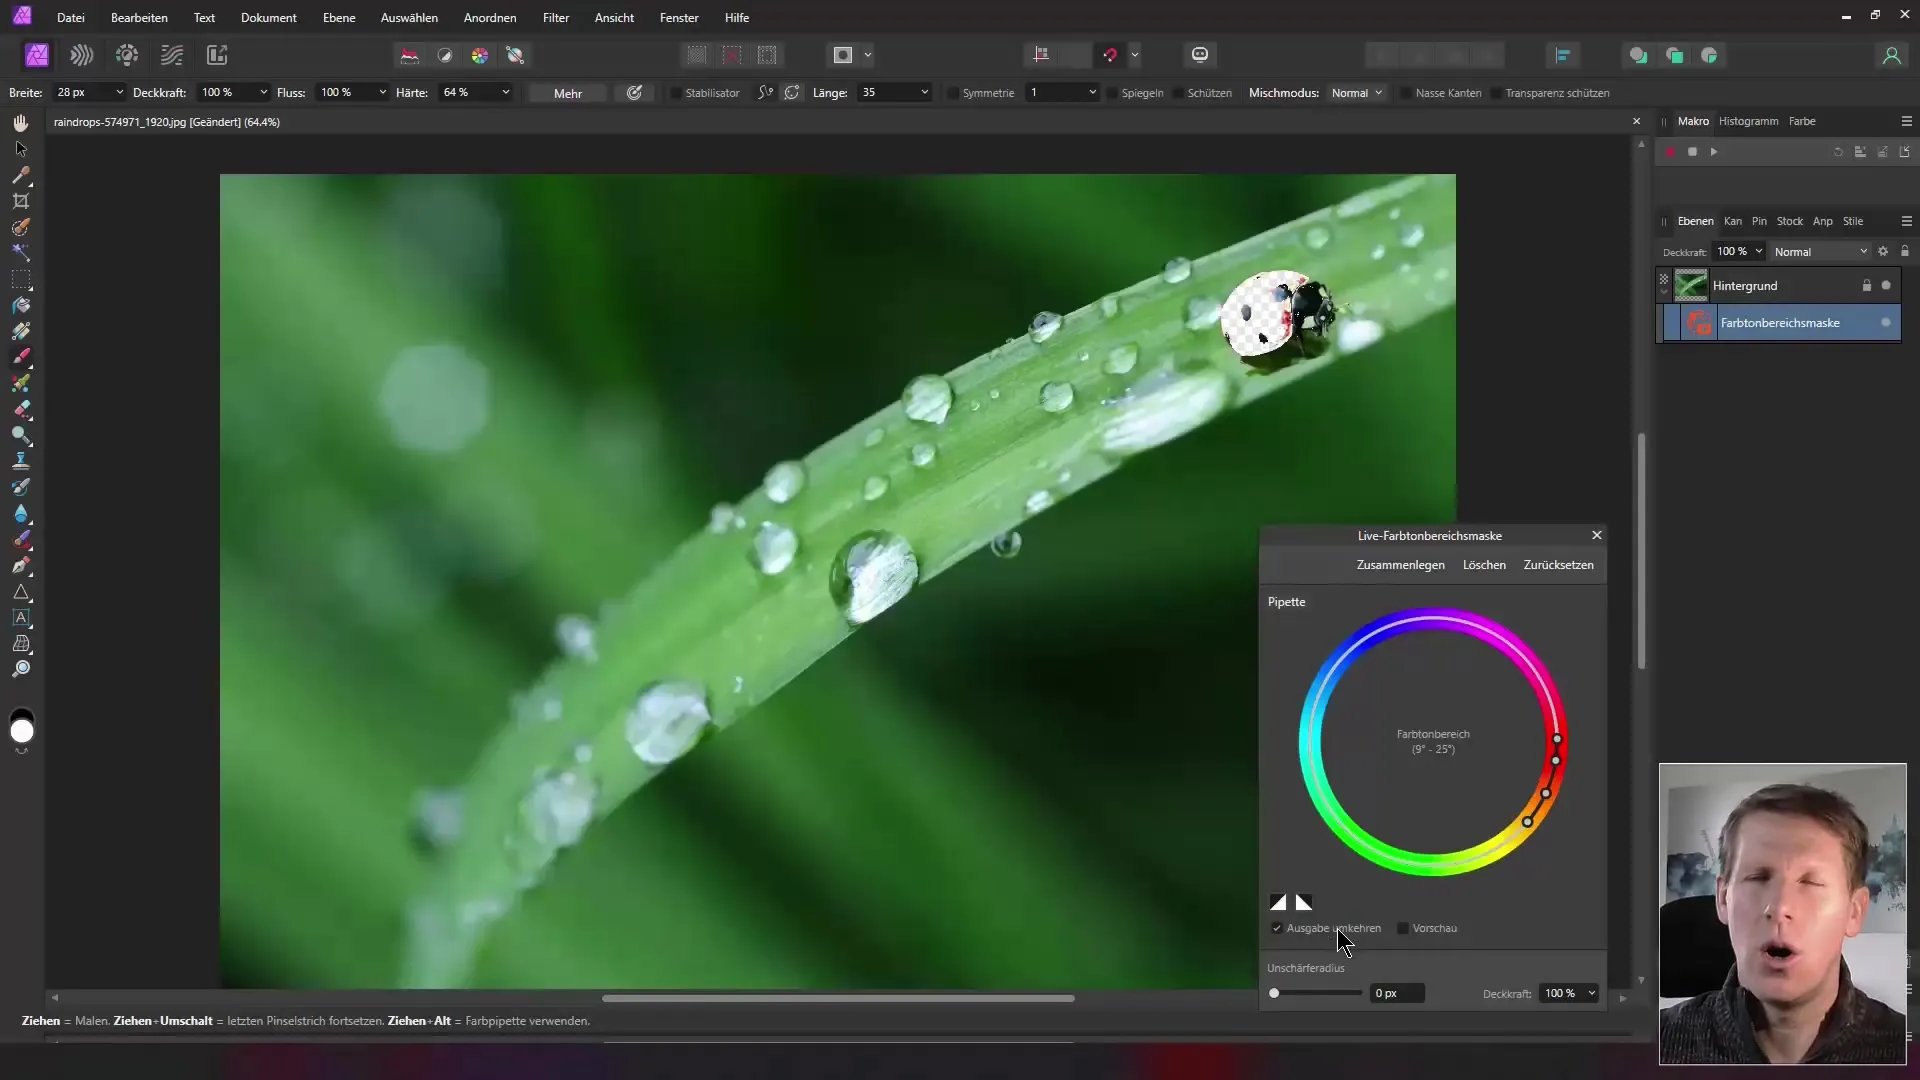The height and width of the screenshot is (1080, 1920).
Task: Apply Auto Colors from toolbar
Action: [480, 55]
